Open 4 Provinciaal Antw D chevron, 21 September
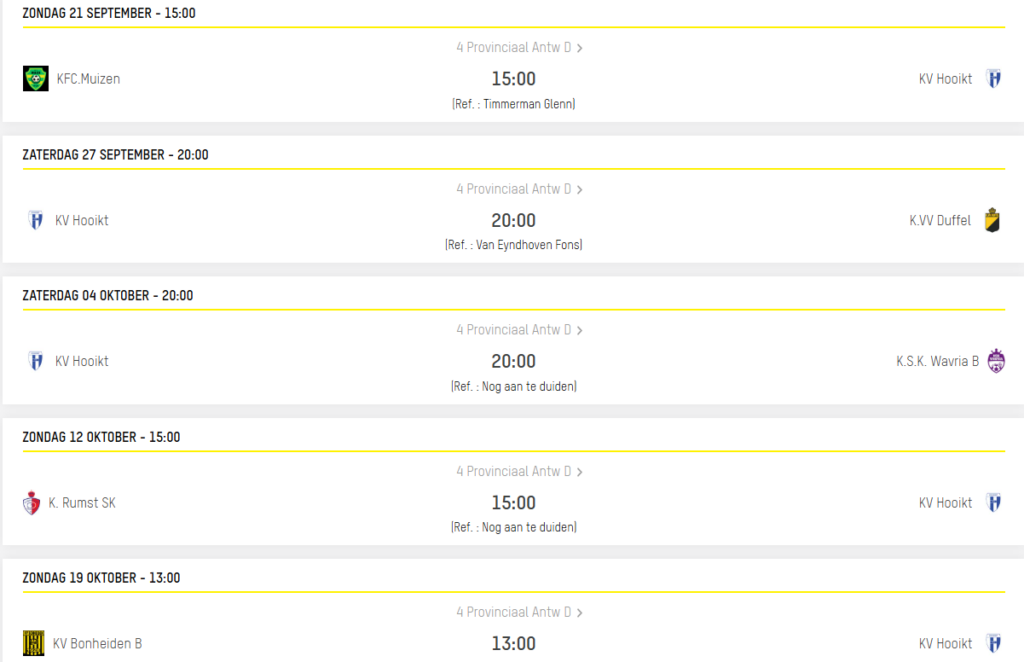The image size is (1024, 662). tap(579, 48)
